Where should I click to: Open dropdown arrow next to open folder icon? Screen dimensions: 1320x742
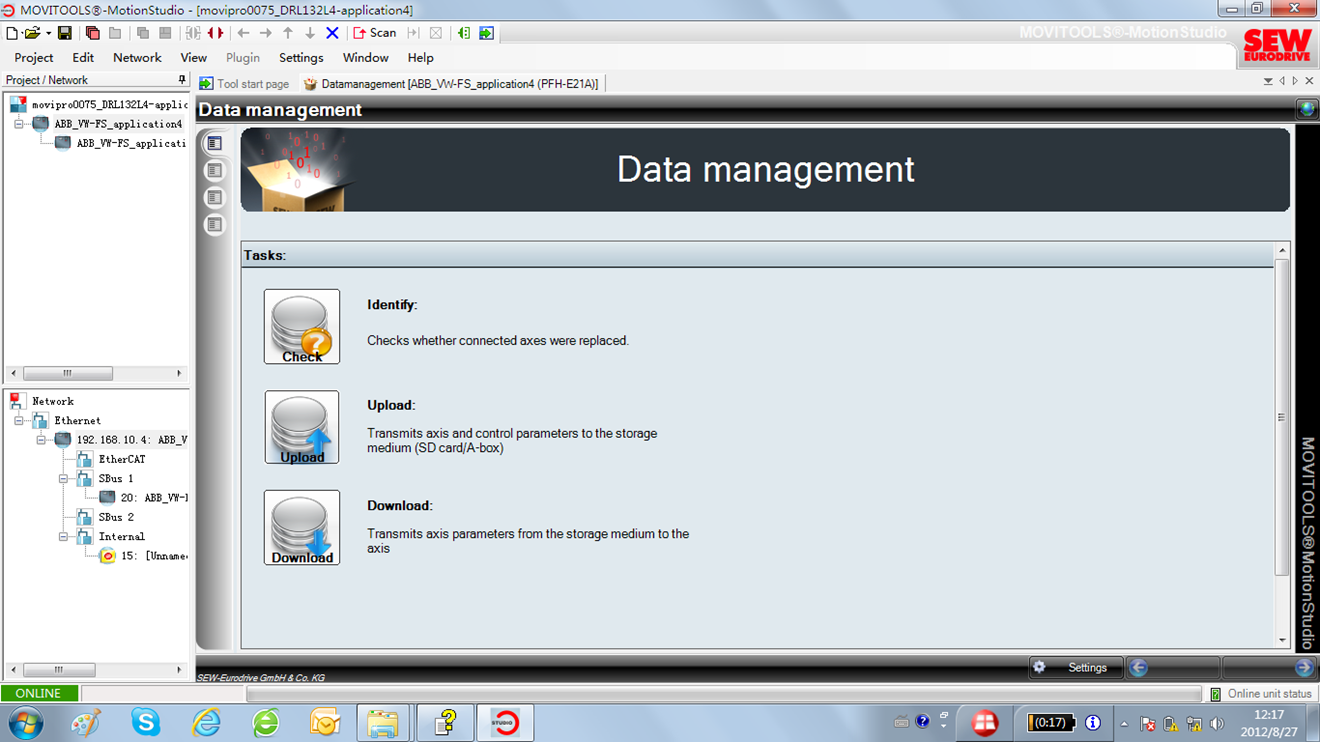point(48,34)
